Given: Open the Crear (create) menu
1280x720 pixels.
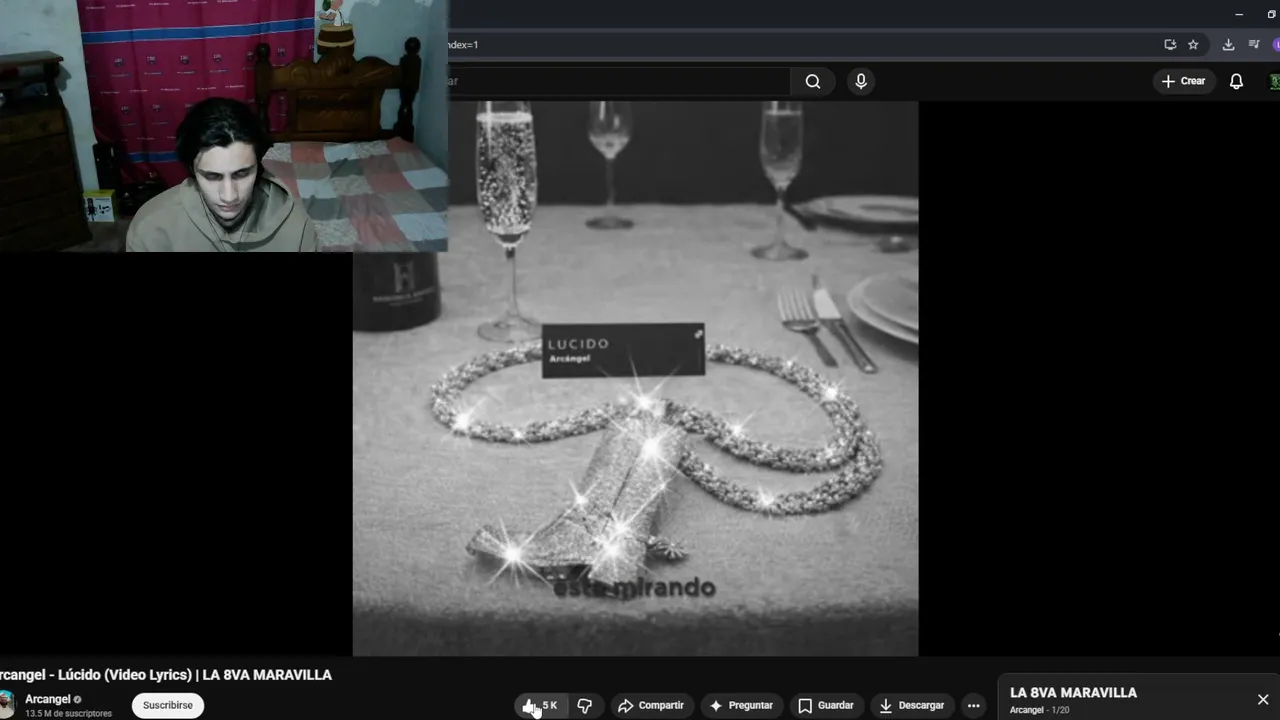Looking at the screenshot, I should coord(1184,81).
